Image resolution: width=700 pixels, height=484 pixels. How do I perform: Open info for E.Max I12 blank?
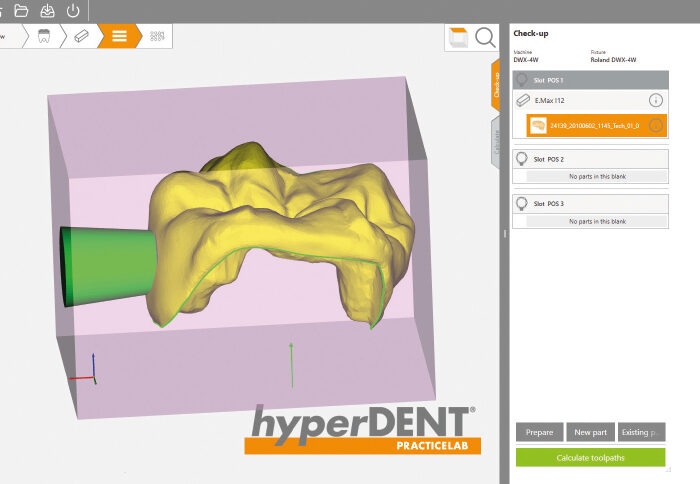click(x=655, y=100)
